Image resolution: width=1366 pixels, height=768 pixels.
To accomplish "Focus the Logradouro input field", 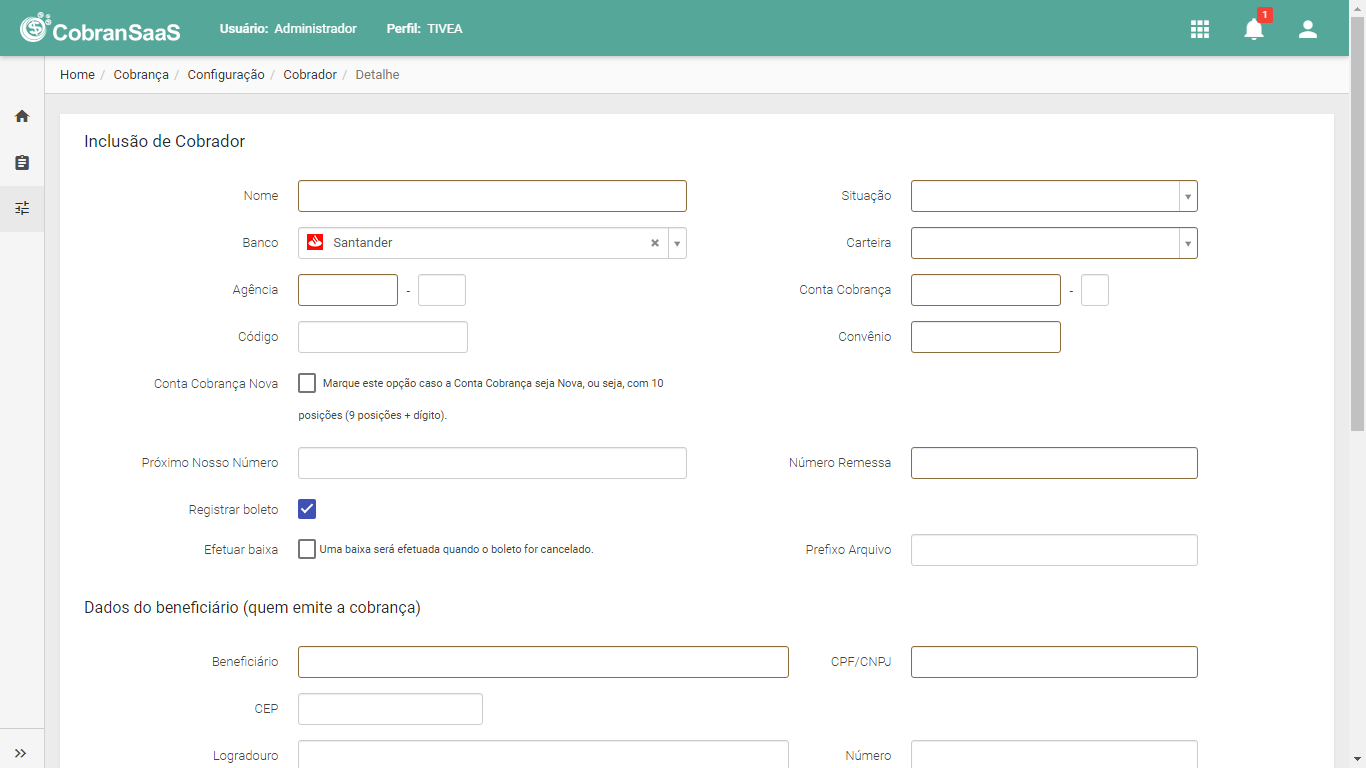I will 543,755.
